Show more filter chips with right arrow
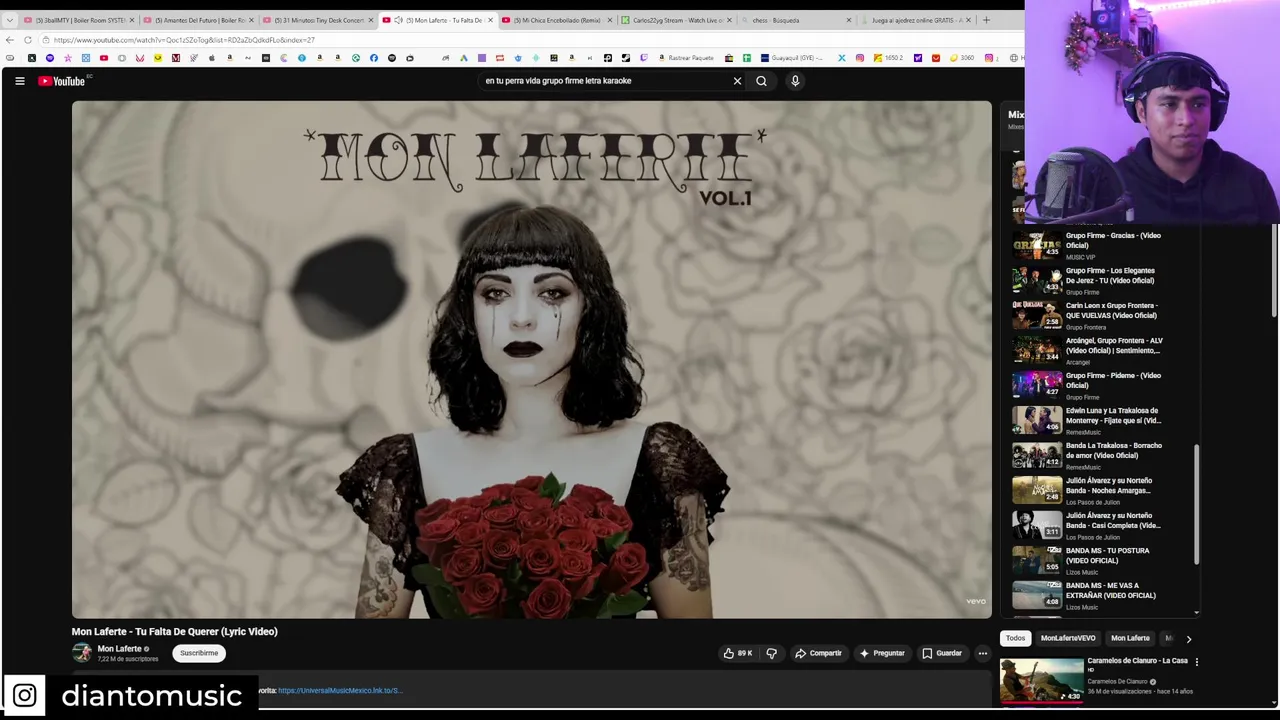The height and width of the screenshot is (720, 1280). tap(1188, 638)
